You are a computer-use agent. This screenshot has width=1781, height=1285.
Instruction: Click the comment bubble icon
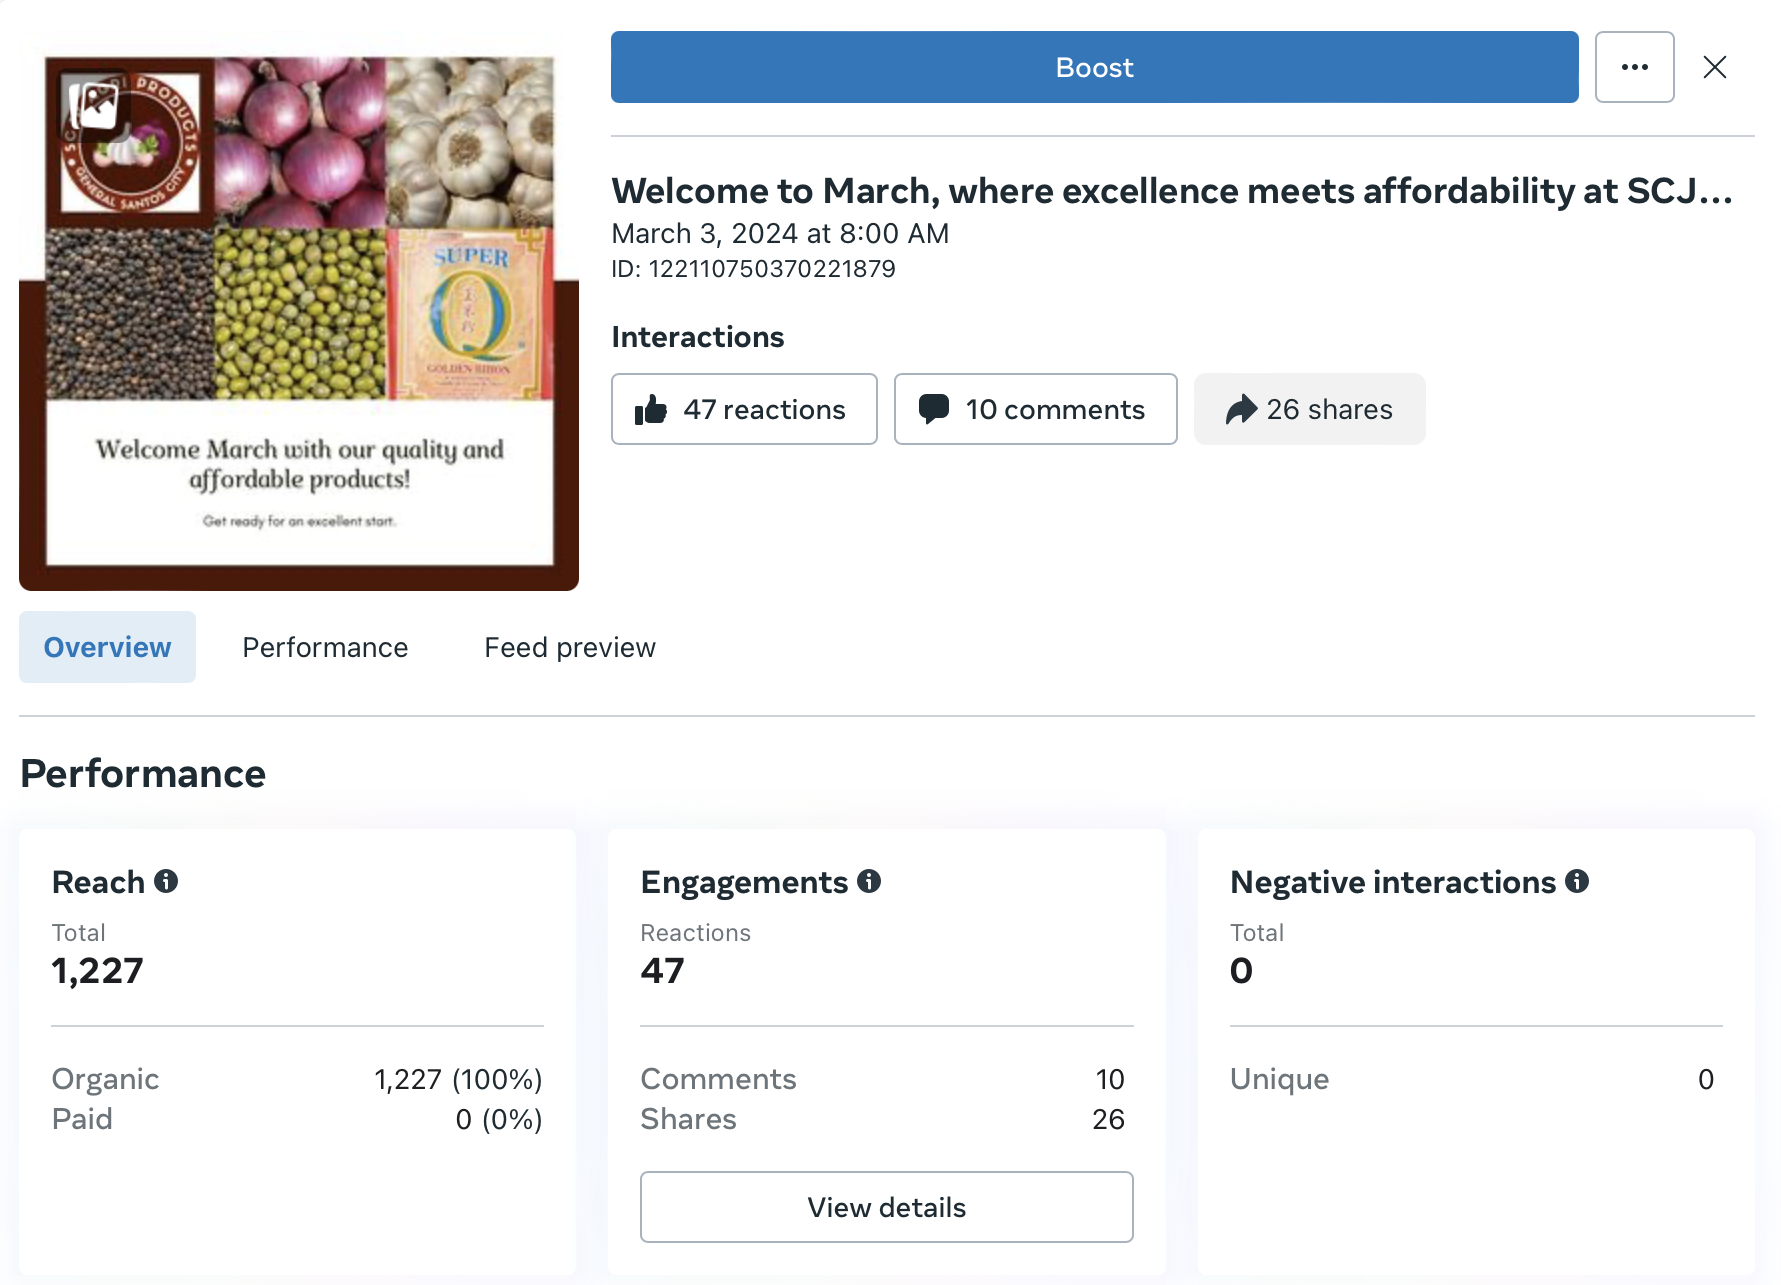pos(933,409)
